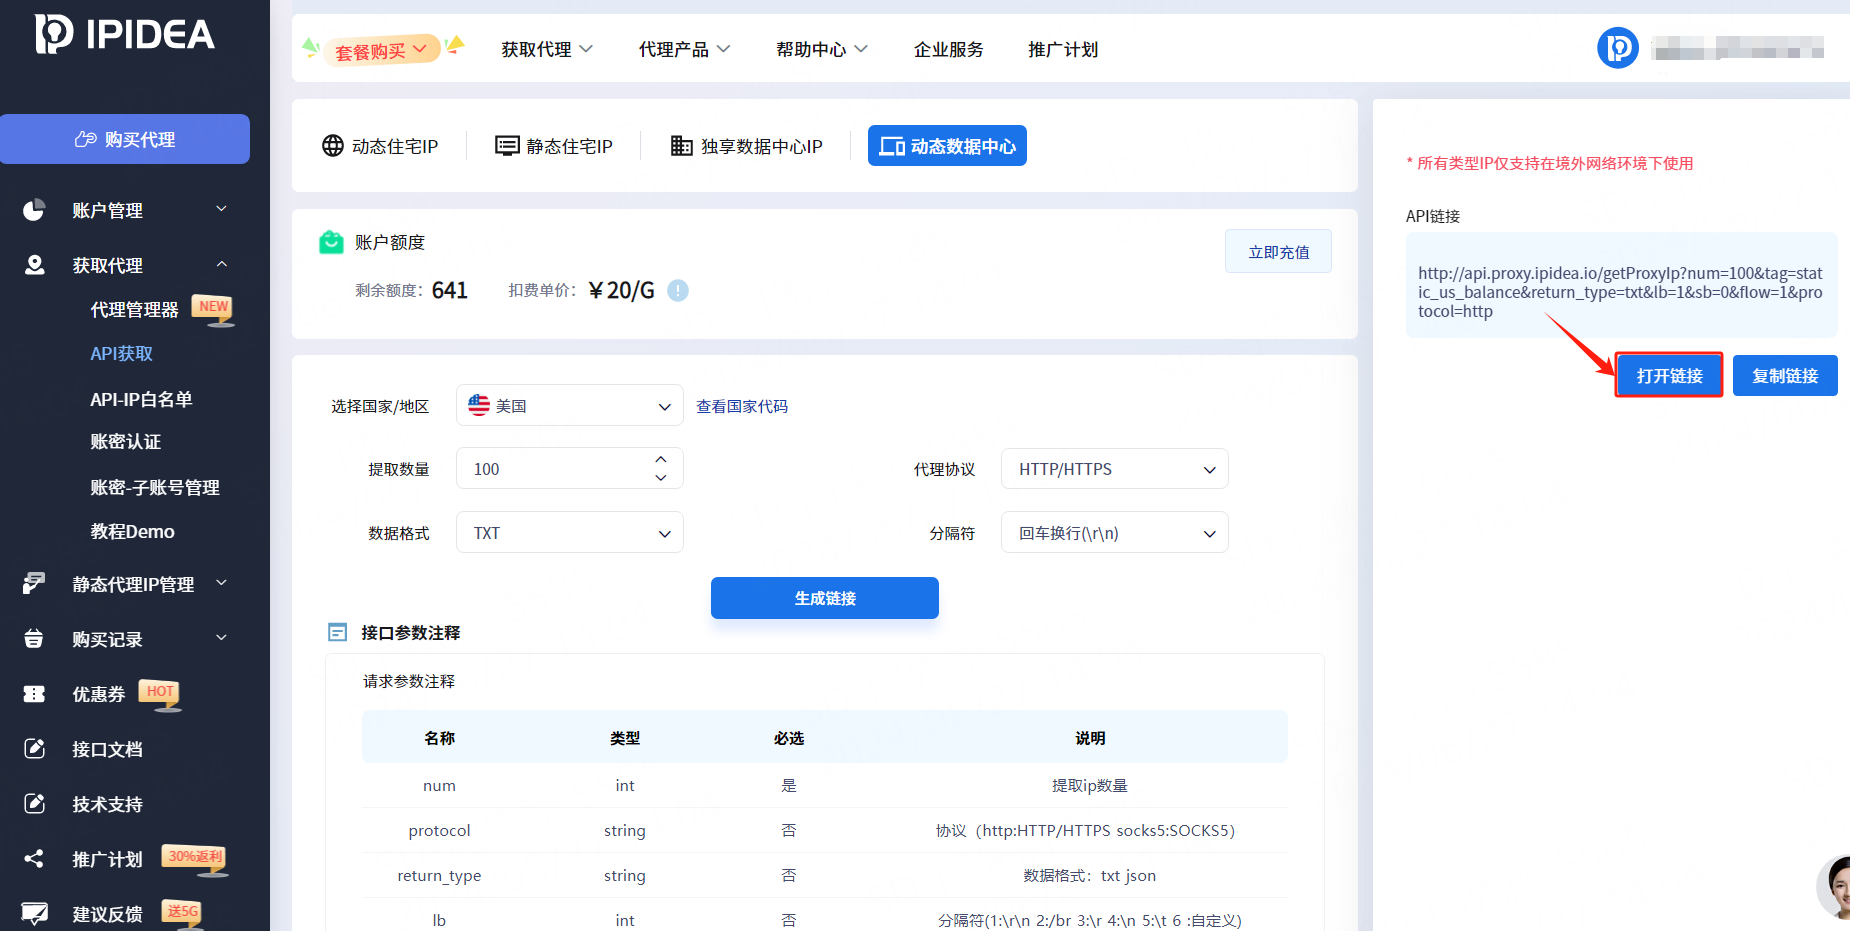The width and height of the screenshot is (1850, 931).
Task: Open the customer service avatar chat
Action: pyautogui.click(x=1835, y=888)
